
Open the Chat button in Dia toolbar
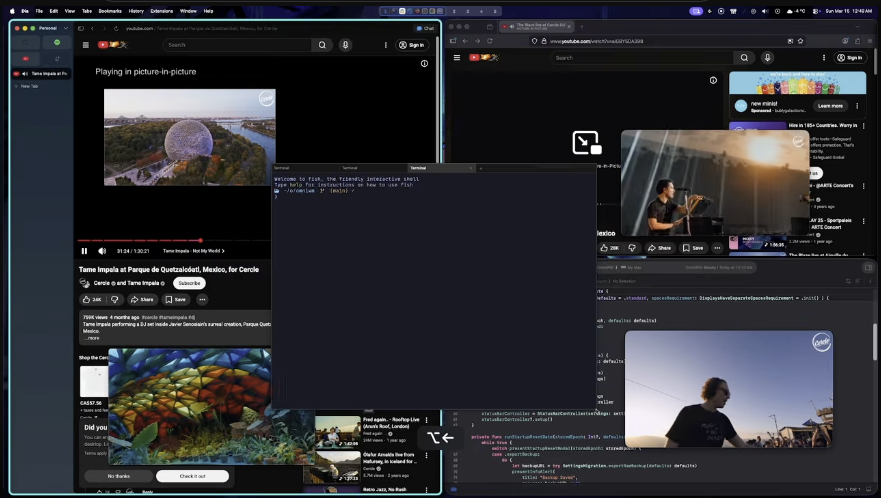[x=425, y=28]
